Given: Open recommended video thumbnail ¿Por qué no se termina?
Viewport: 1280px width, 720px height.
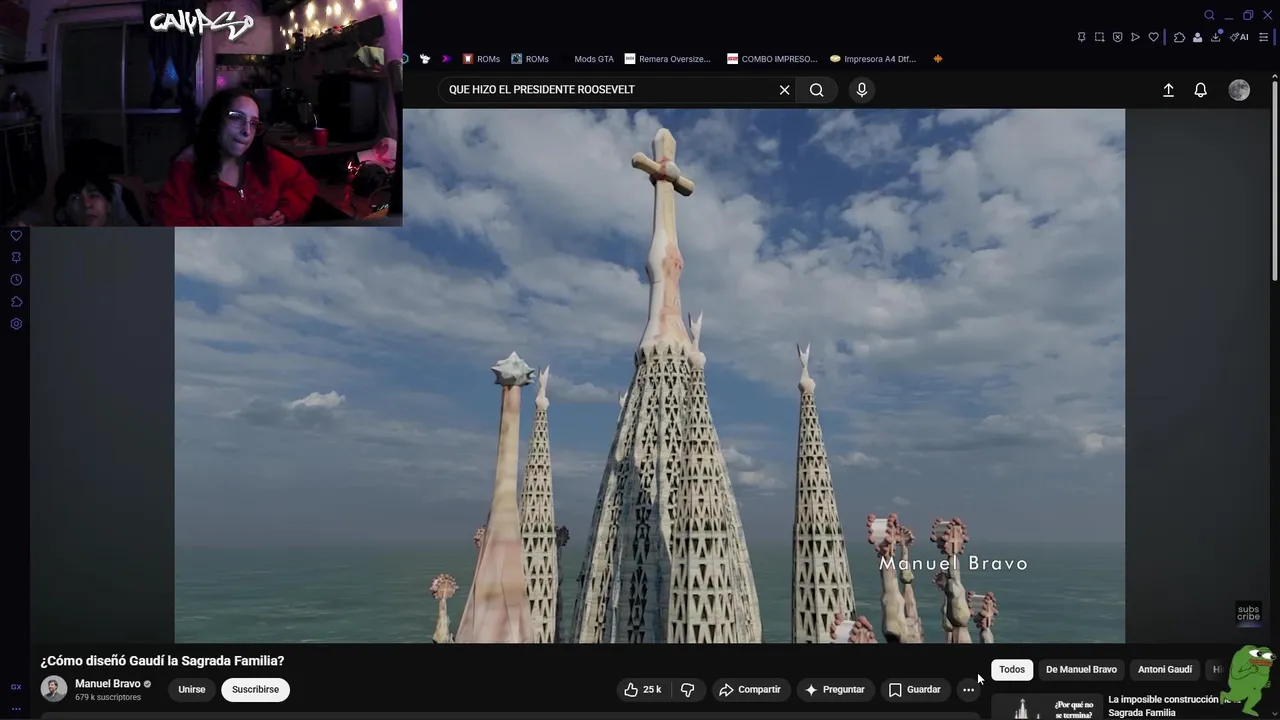Looking at the screenshot, I should pos(1046,707).
